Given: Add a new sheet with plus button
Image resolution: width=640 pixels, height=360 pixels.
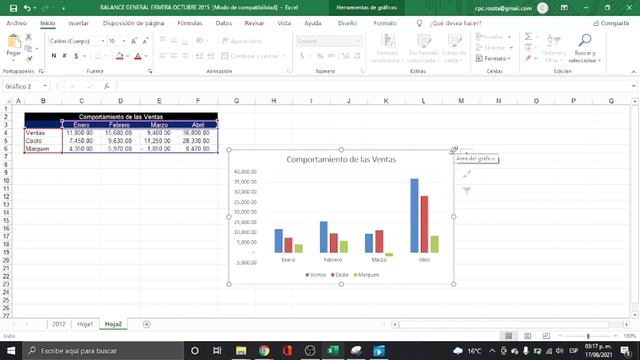Looking at the screenshot, I should pyautogui.click(x=147, y=324).
